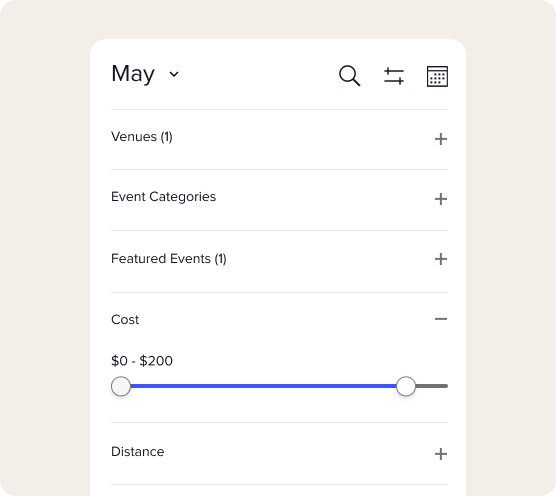Image resolution: width=556 pixels, height=496 pixels.
Task: Open the Distance filter label
Action: pyautogui.click(x=138, y=452)
